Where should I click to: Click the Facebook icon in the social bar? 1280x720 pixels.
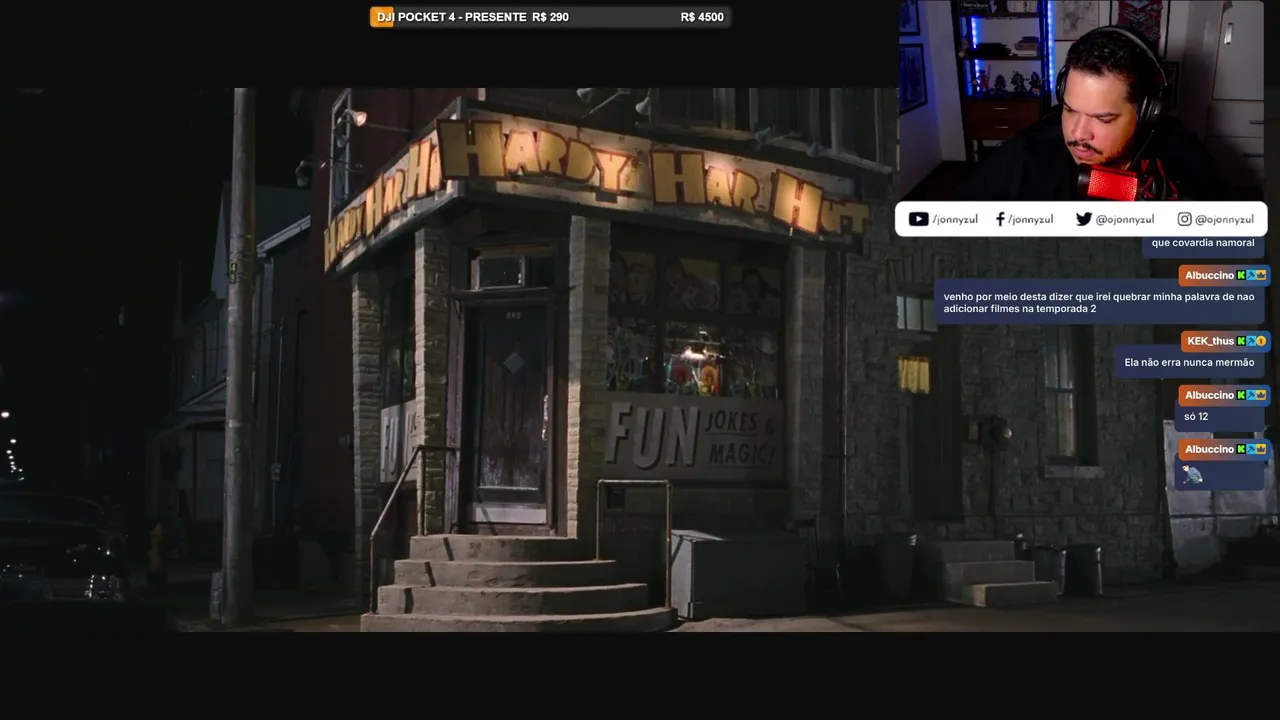(1000, 219)
